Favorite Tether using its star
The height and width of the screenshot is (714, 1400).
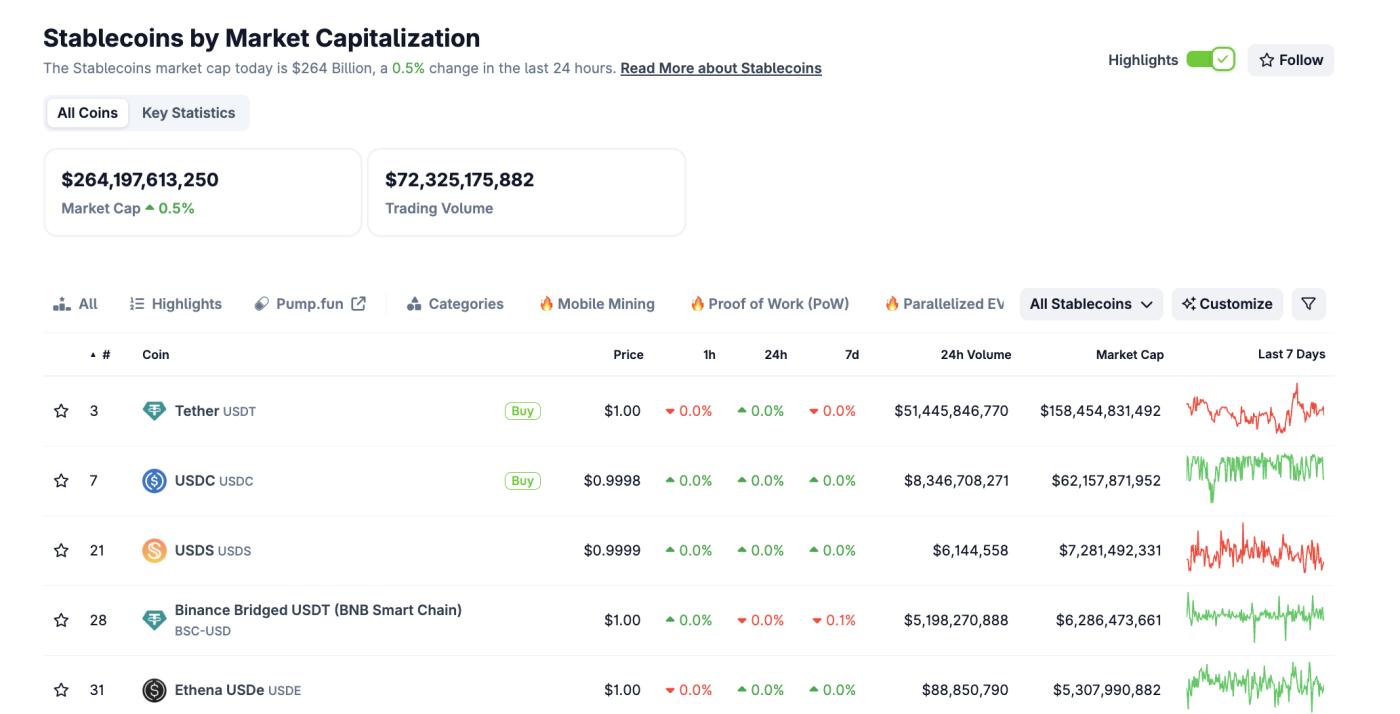point(60,410)
